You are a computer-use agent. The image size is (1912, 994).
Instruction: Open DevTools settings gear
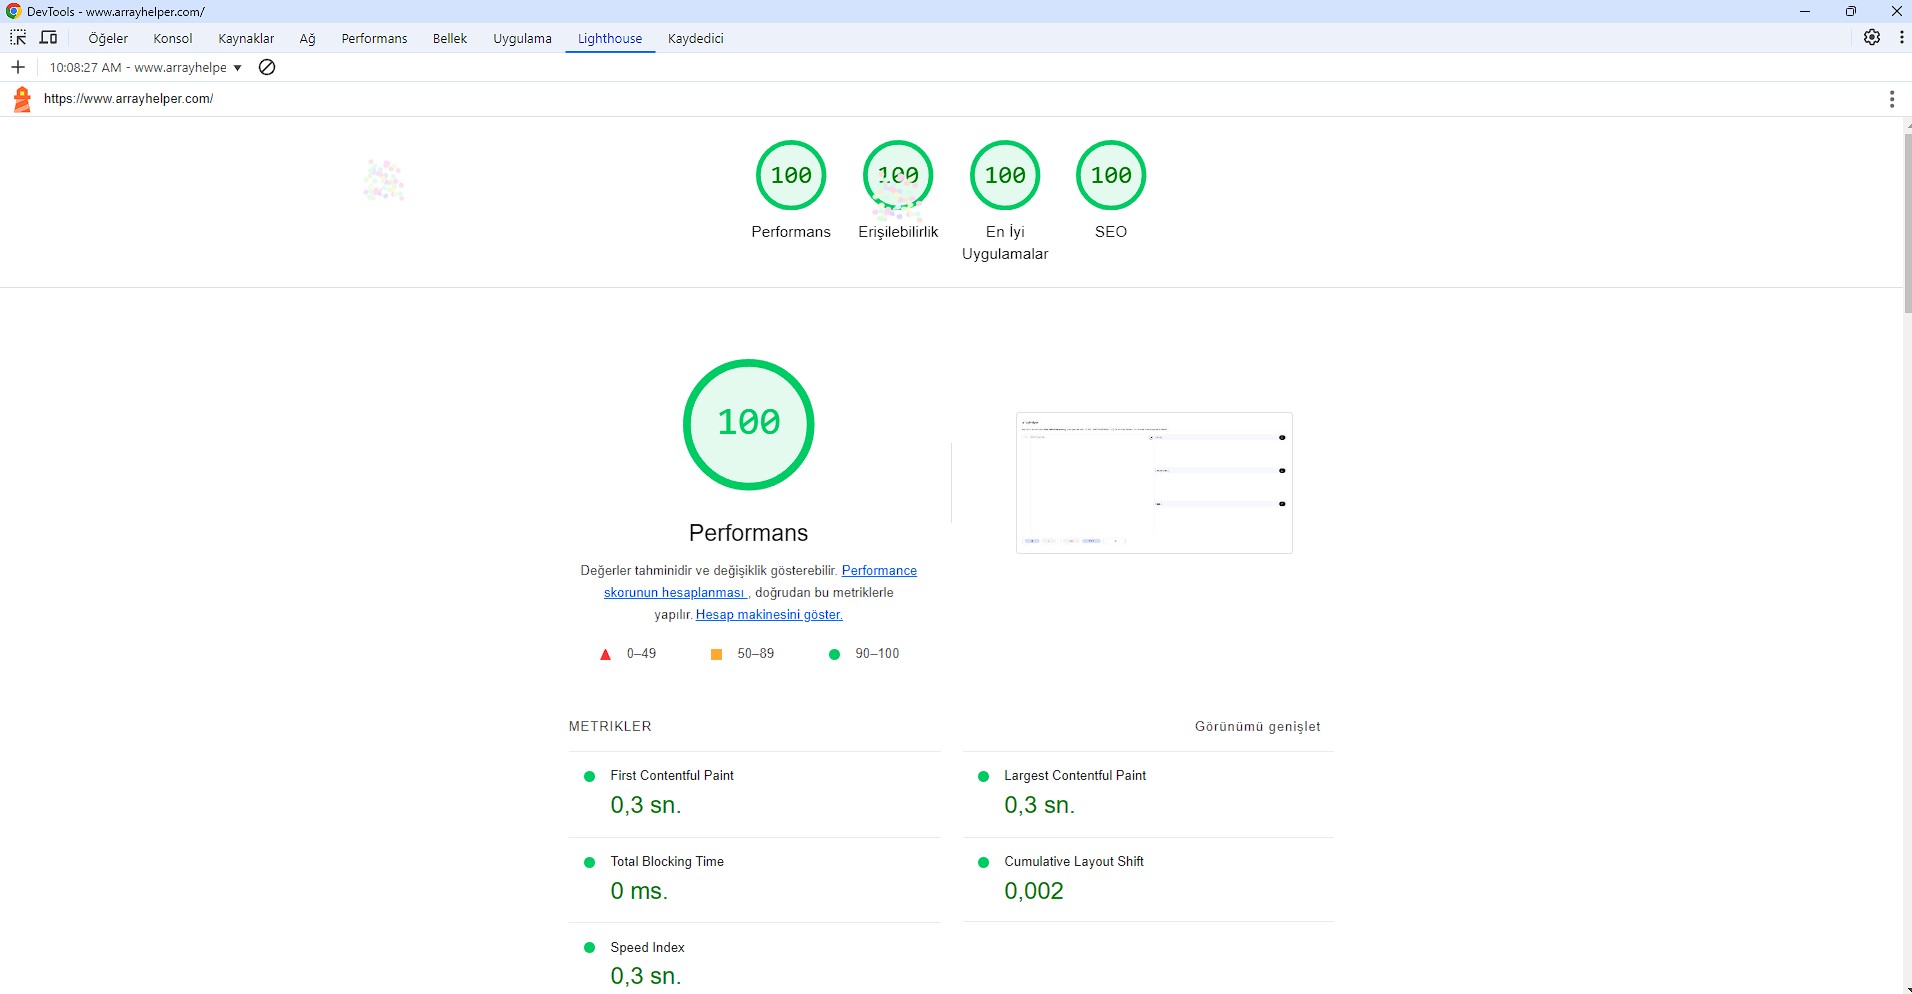[x=1872, y=38]
